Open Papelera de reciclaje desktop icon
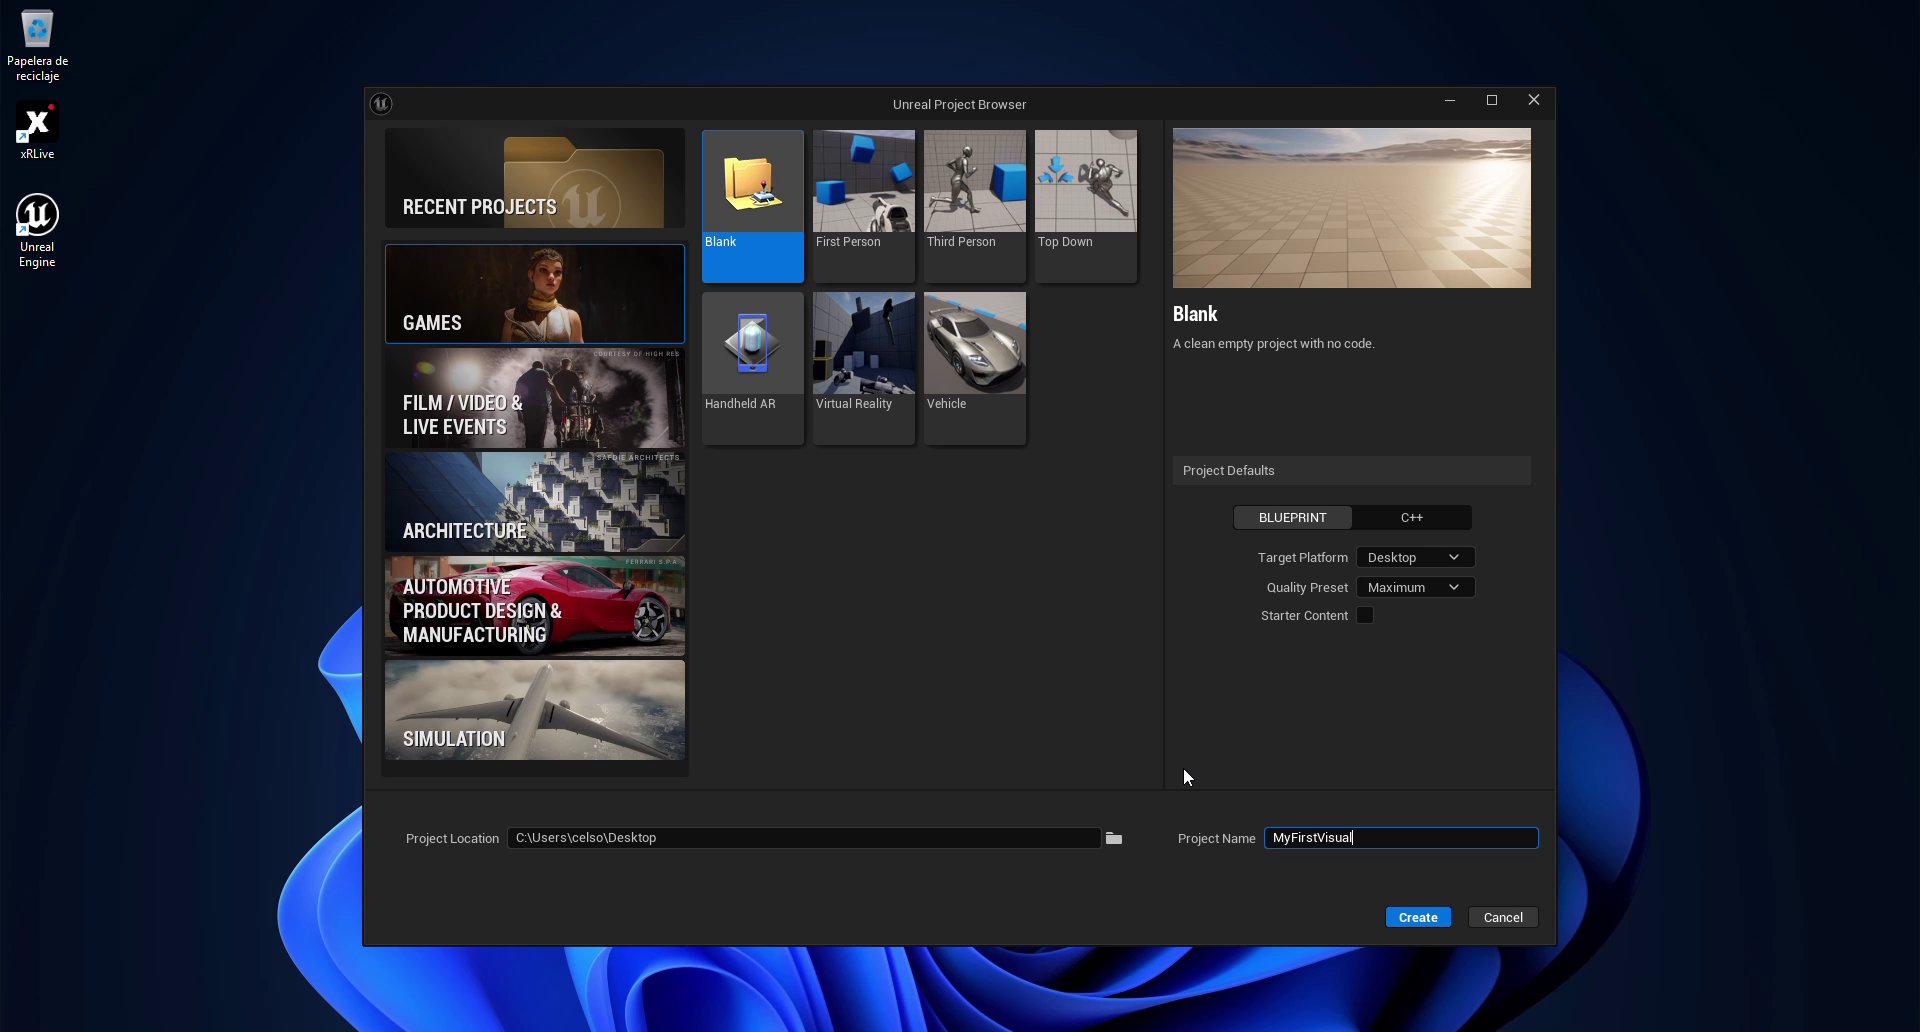This screenshot has height=1032, width=1920. tap(37, 45)
